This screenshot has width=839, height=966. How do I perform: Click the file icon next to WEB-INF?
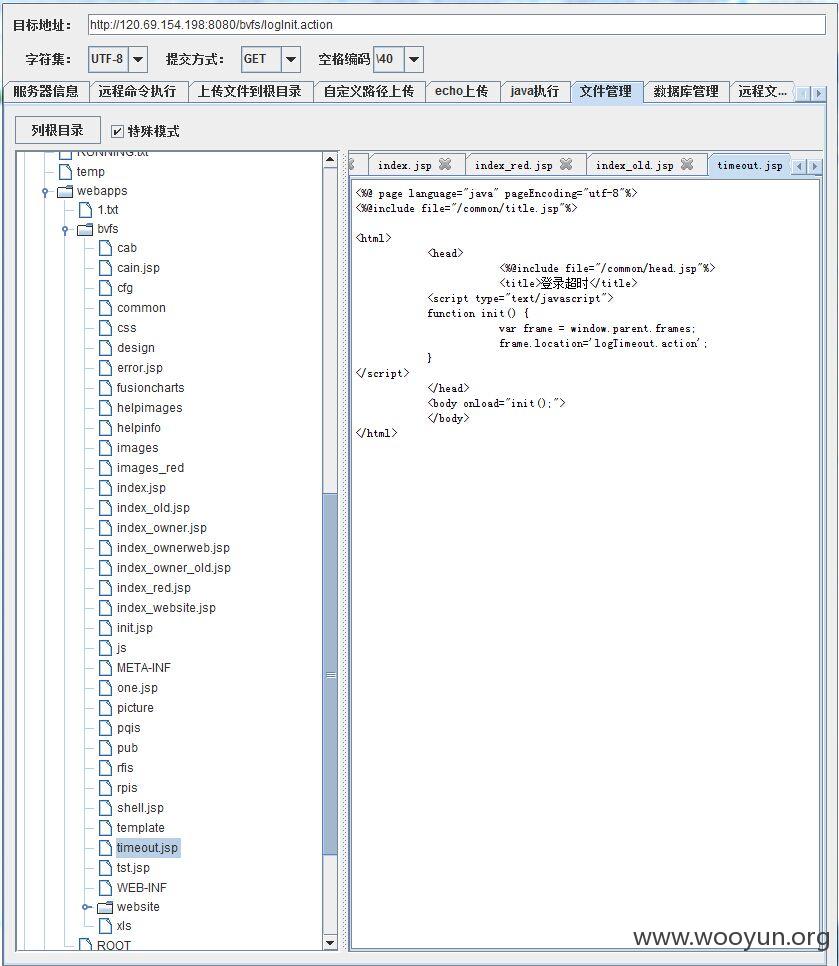tap(105, 888)
